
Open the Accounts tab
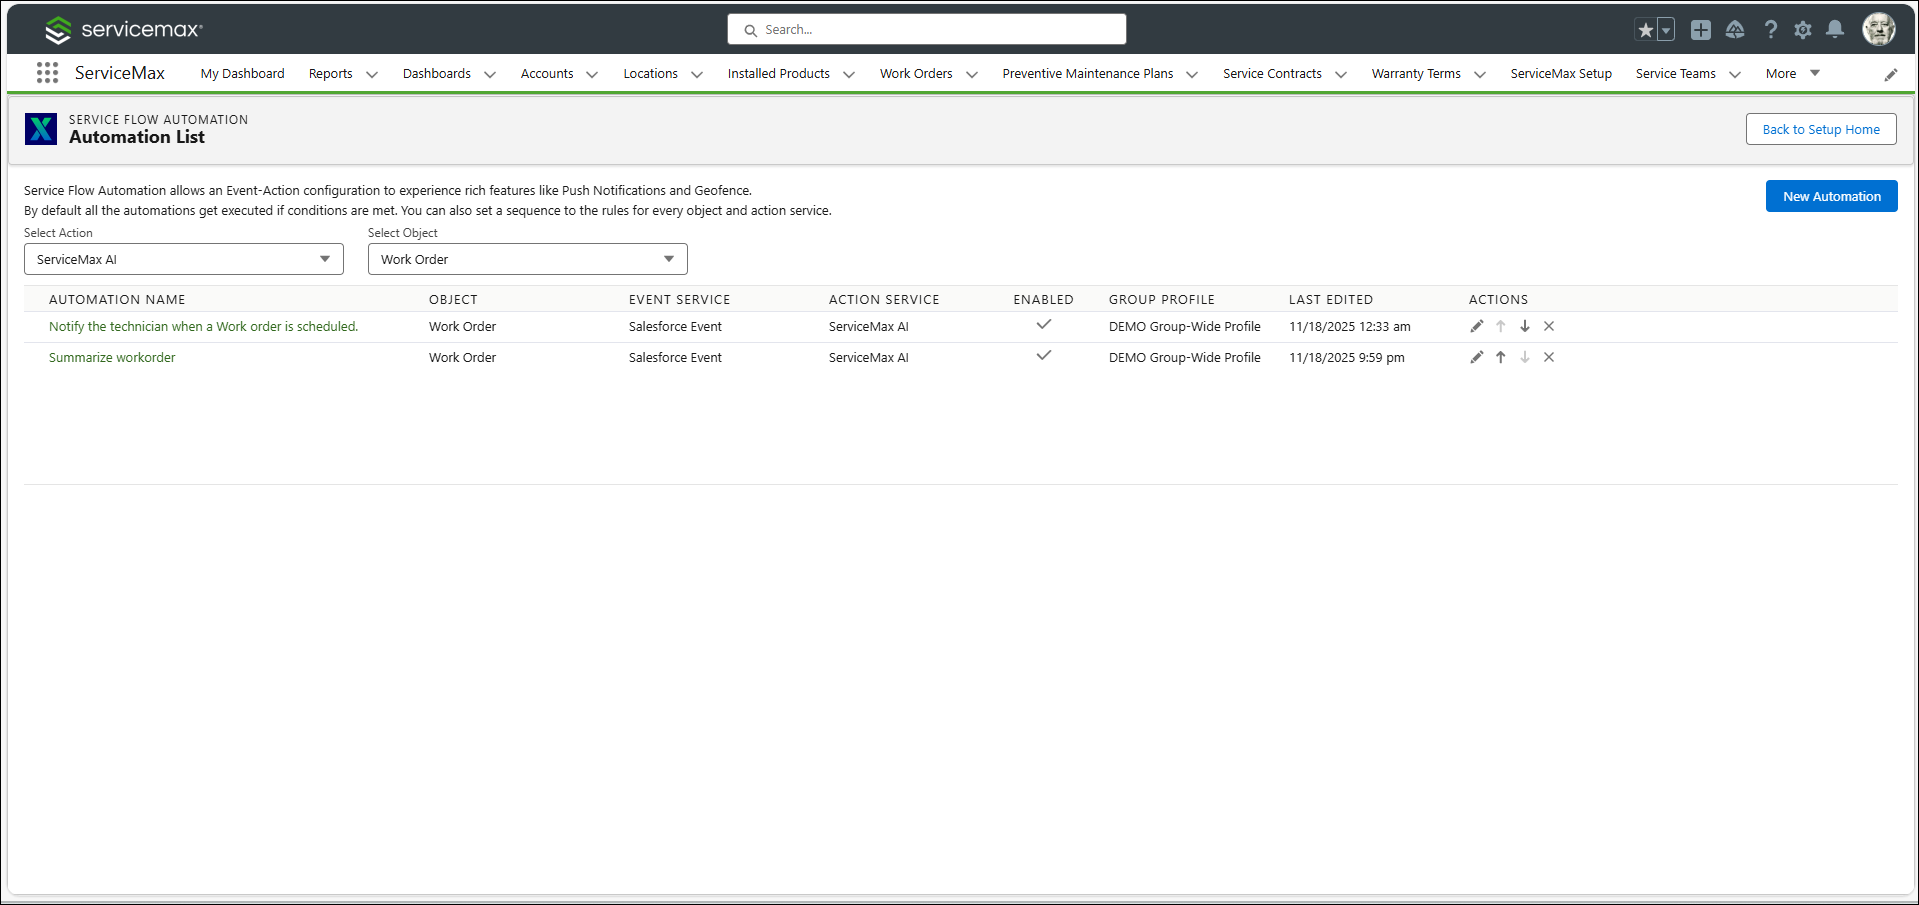coord(547,73)
